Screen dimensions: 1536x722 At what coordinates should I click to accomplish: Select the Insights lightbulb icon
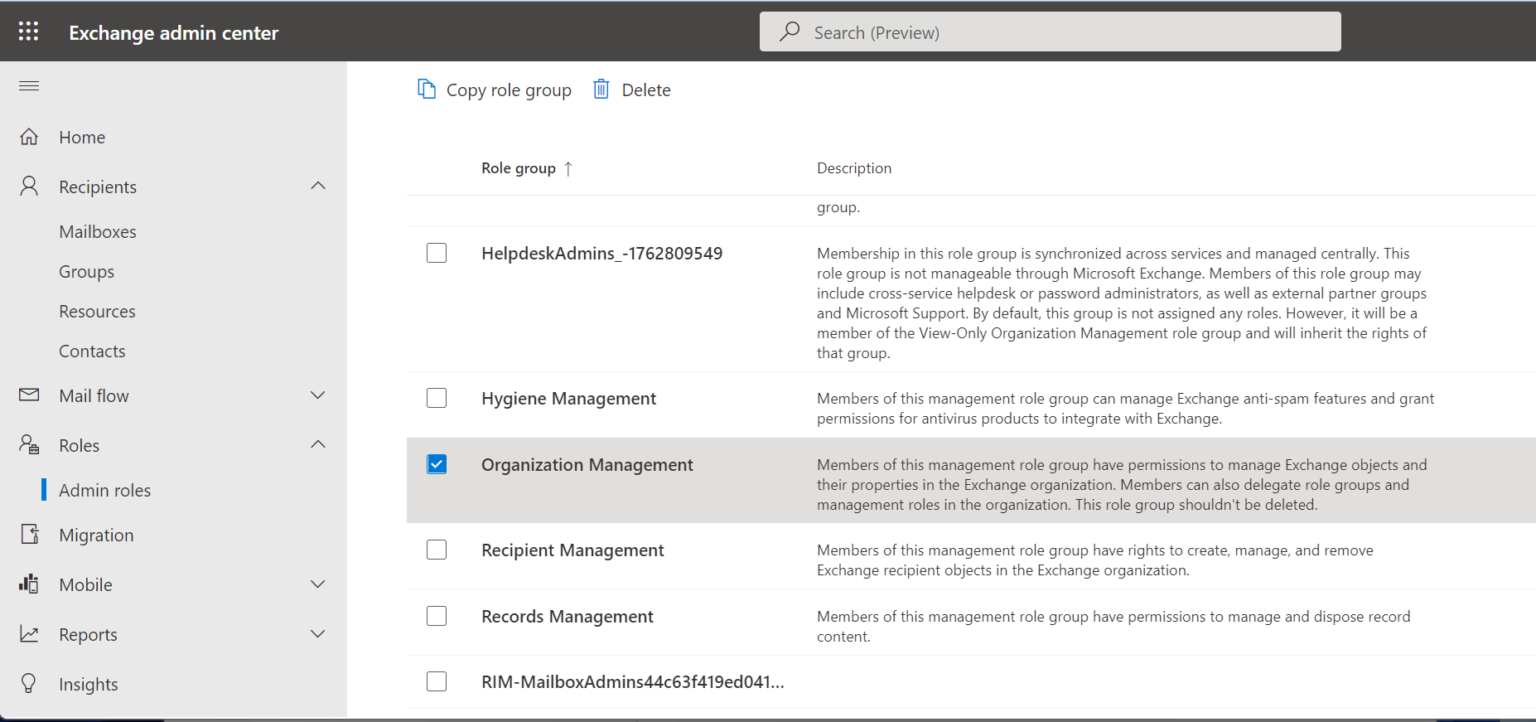tap(28, 683)
